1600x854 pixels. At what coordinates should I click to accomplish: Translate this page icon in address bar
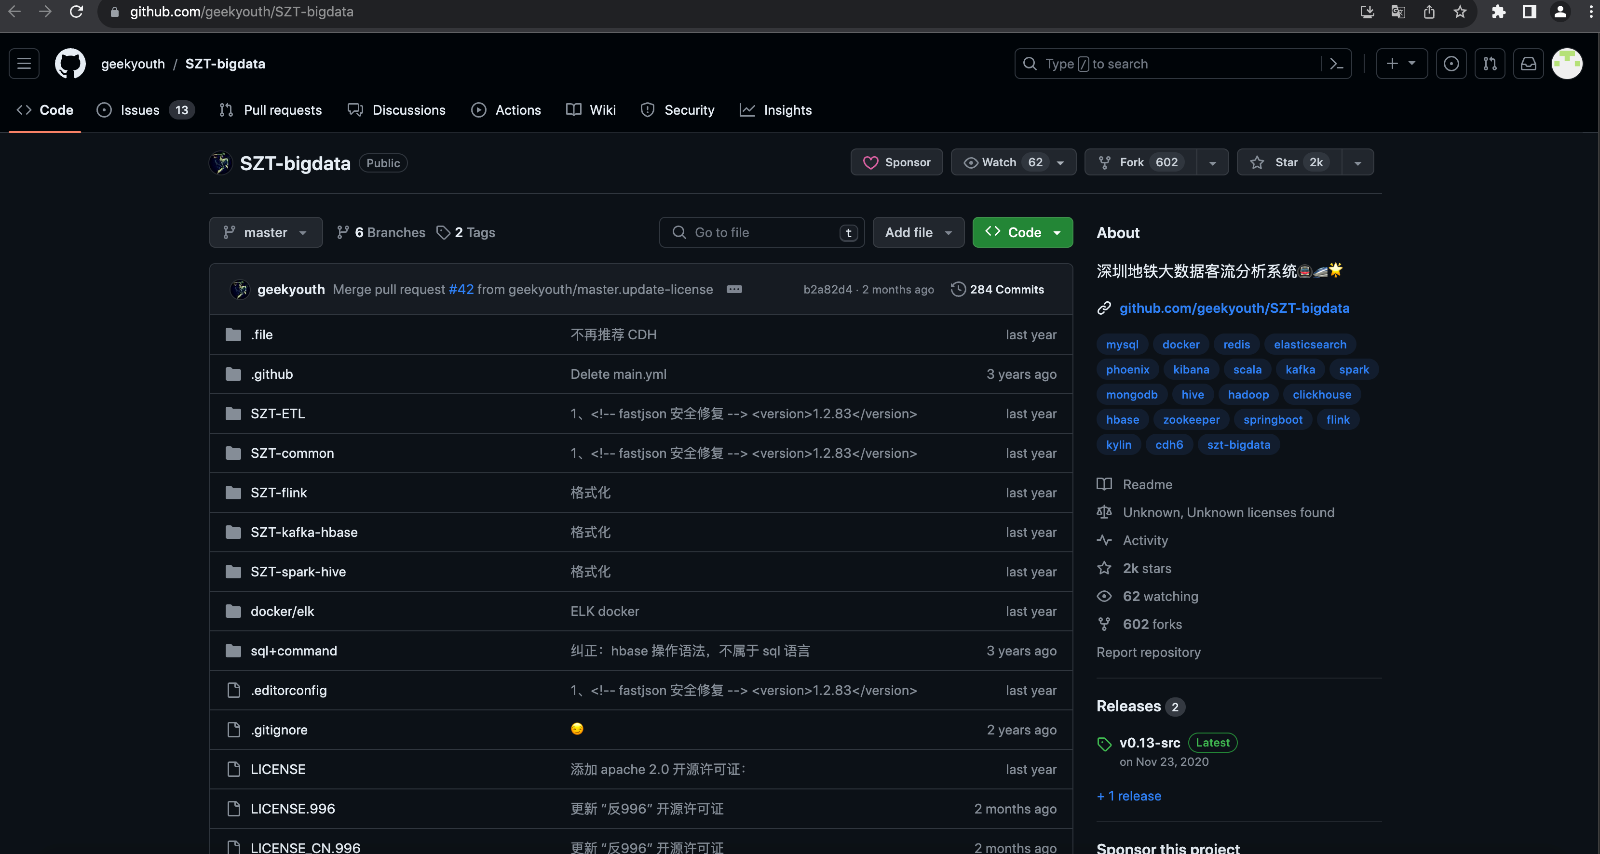click(x=1398, y=12)
